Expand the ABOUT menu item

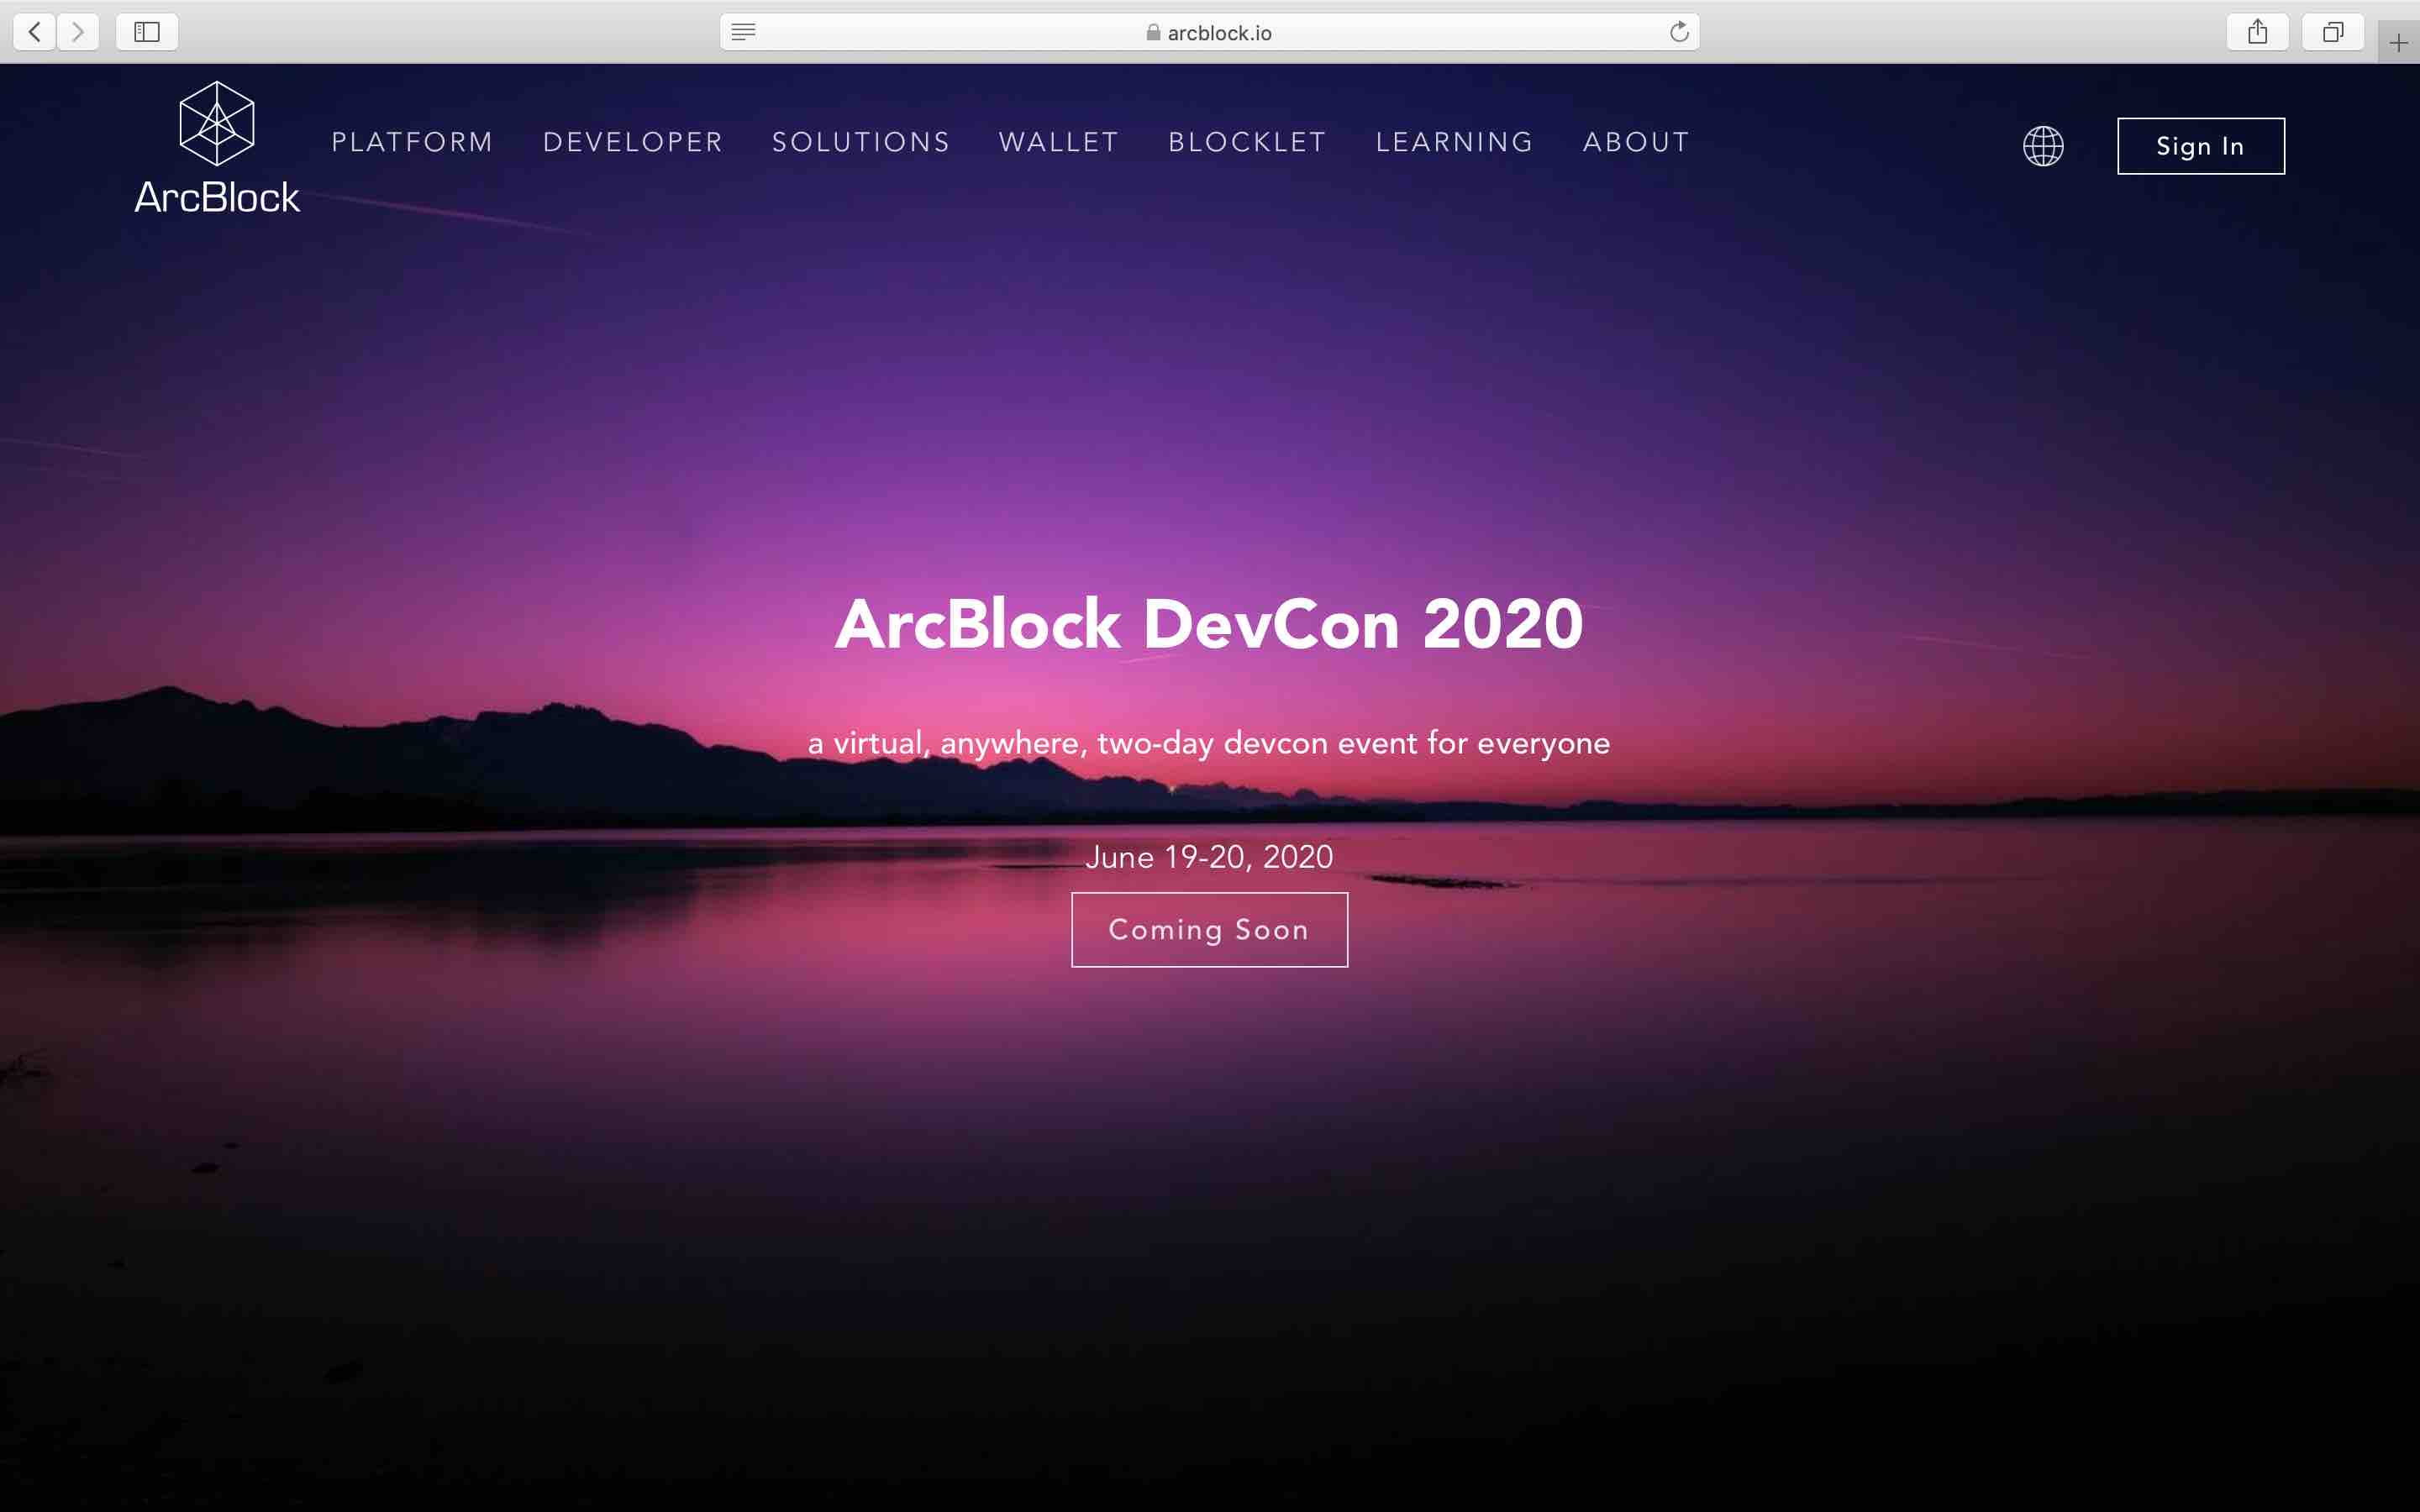click(1636, 142)
